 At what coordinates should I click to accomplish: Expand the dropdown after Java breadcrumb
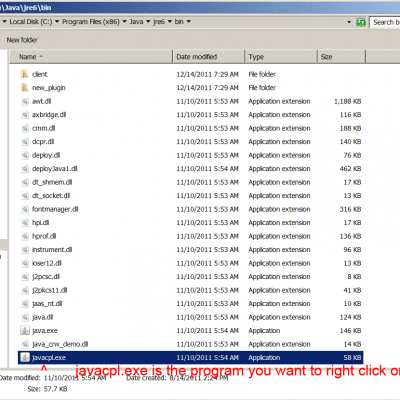pos(148,22)
